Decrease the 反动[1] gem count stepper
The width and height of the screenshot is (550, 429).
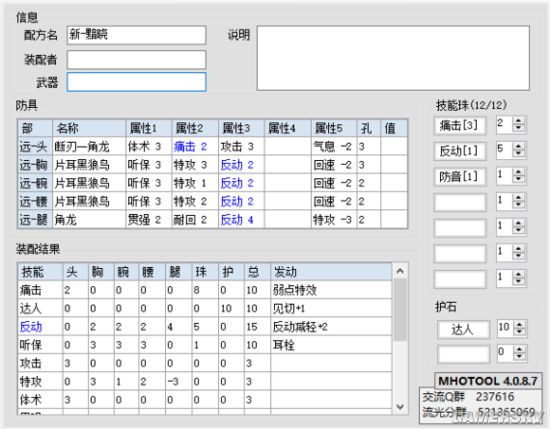tap(518, 155)
